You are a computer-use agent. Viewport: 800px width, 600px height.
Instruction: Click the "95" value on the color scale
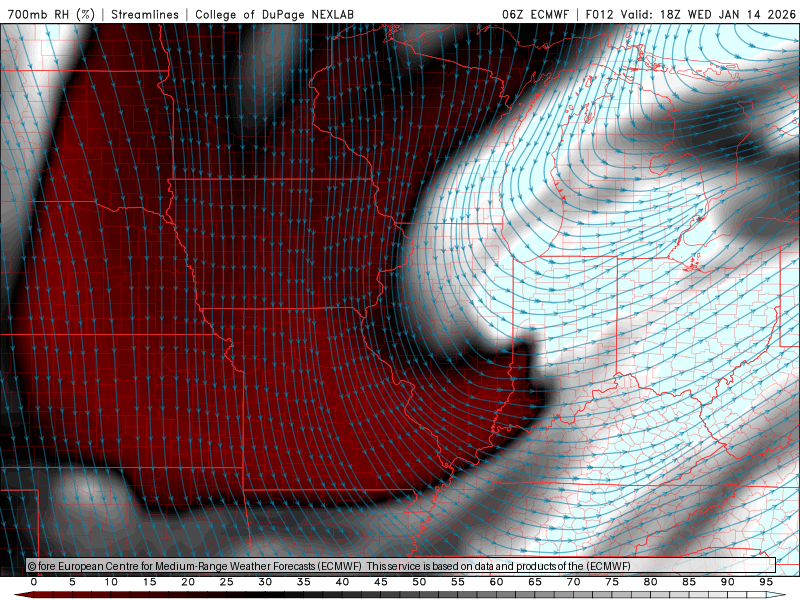point(766,582)
